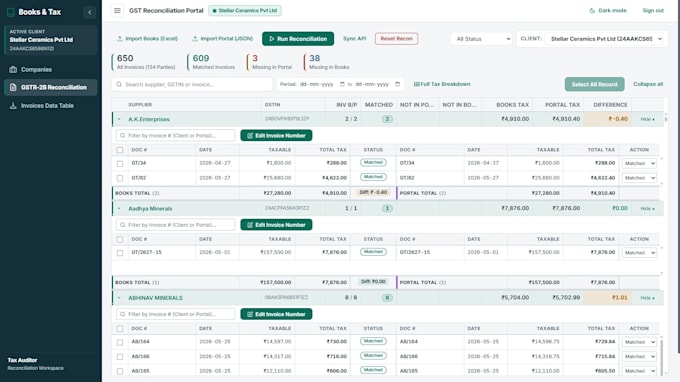Click the Reset Recon button
Screen dimensions: 680x382
coord(396,39)
